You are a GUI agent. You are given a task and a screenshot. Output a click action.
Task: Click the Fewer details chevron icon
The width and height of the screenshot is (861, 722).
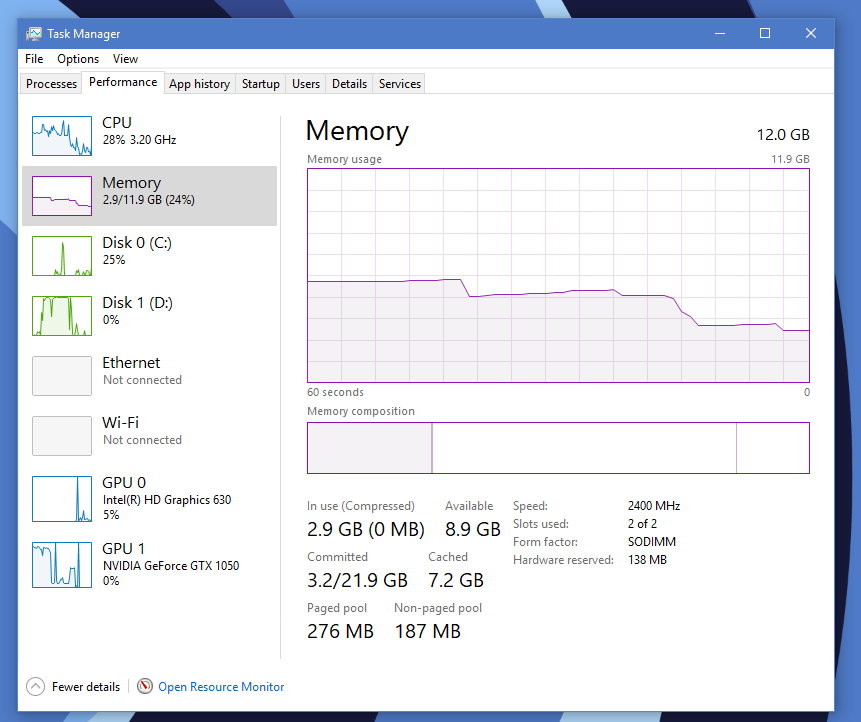point(35,686)
